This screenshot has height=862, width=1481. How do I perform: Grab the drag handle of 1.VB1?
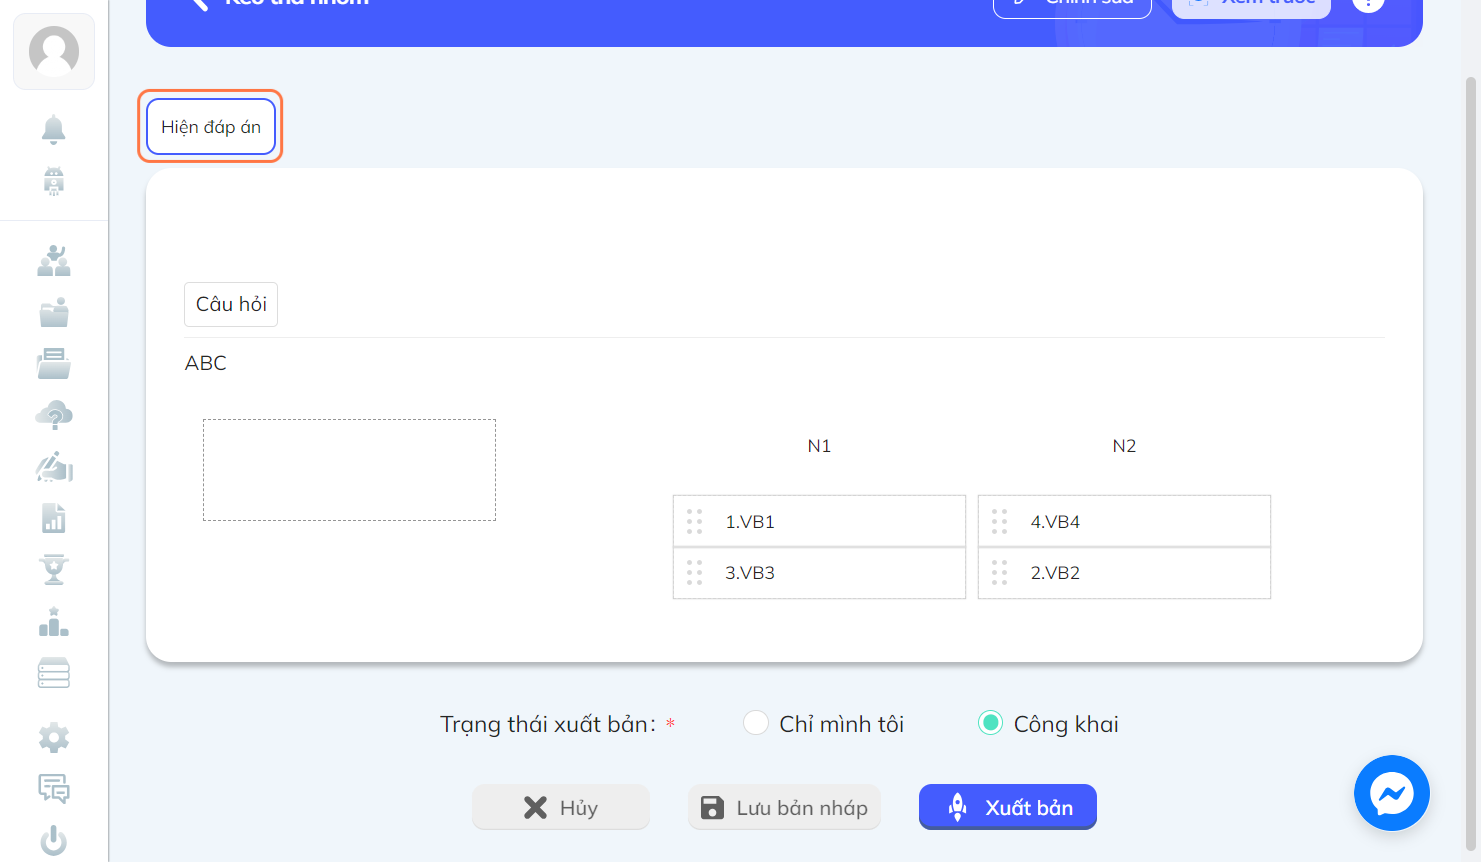(694, 522)
